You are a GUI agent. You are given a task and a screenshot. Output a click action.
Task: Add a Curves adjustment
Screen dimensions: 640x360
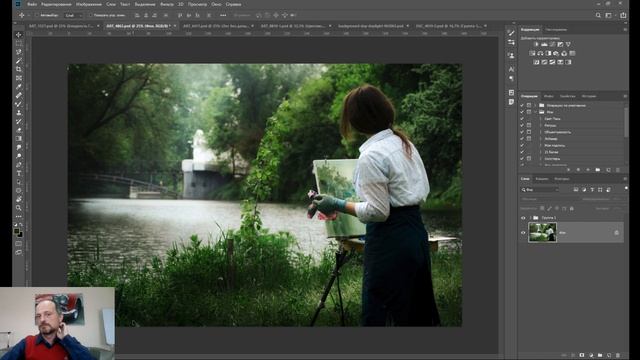(x=552, y=44)
